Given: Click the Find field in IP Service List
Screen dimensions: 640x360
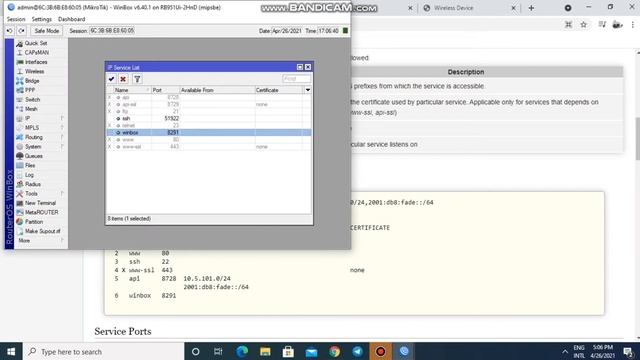Looking at the screenshot, I should pyautogui.click(x=296, y=78).
